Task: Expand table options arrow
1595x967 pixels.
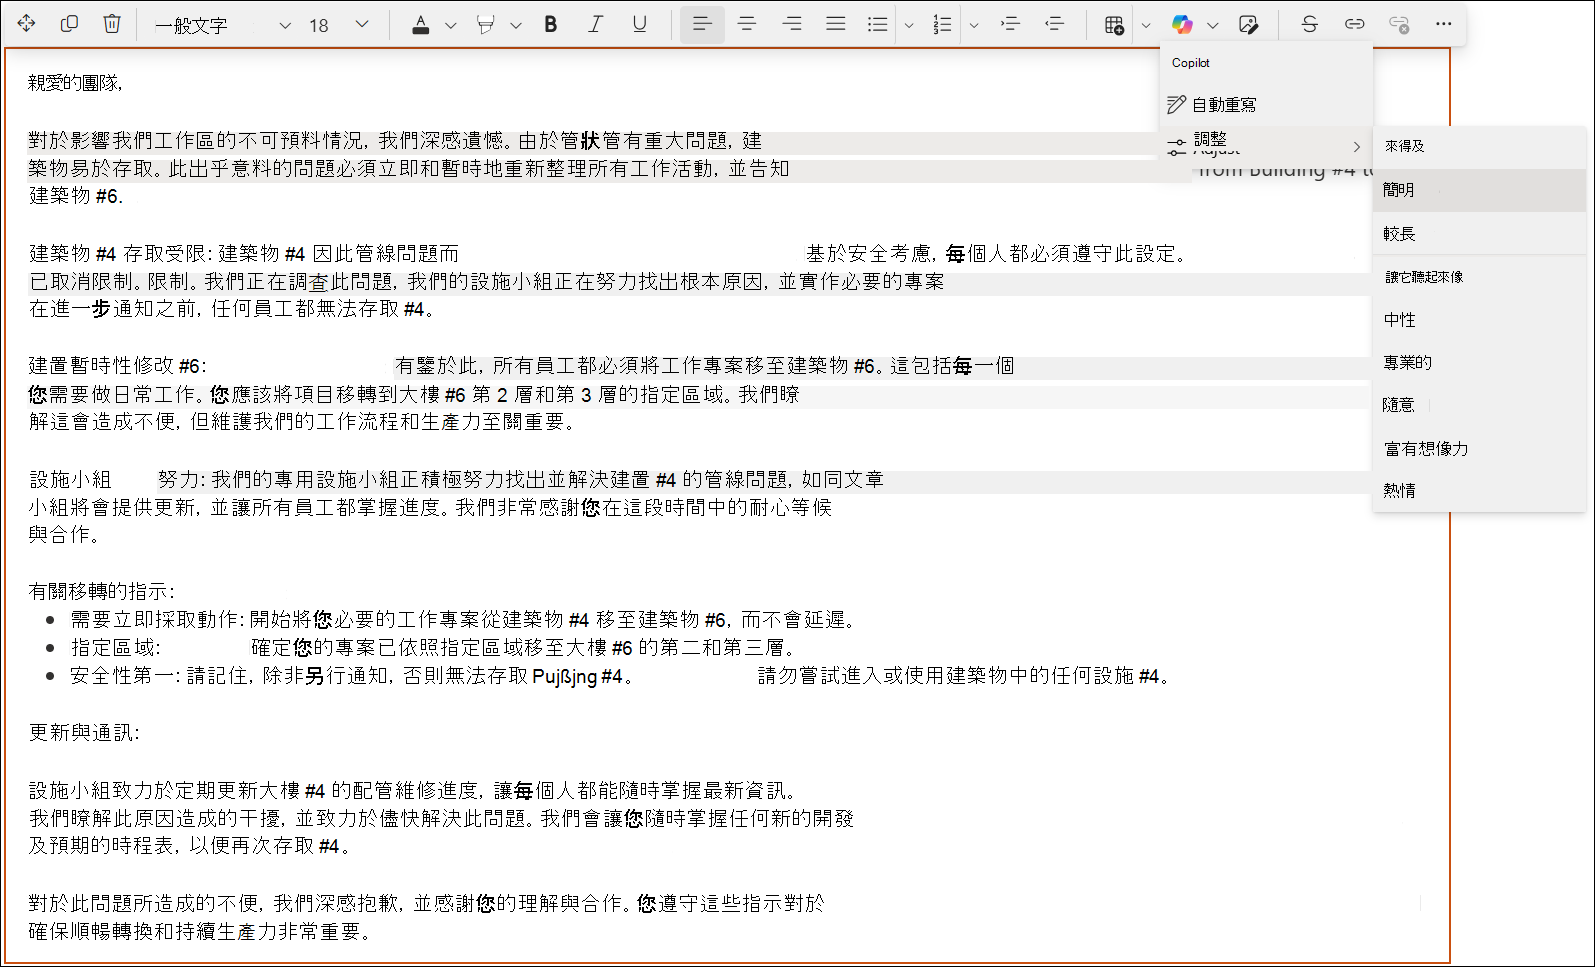Action: click(x=1145, y=25)
